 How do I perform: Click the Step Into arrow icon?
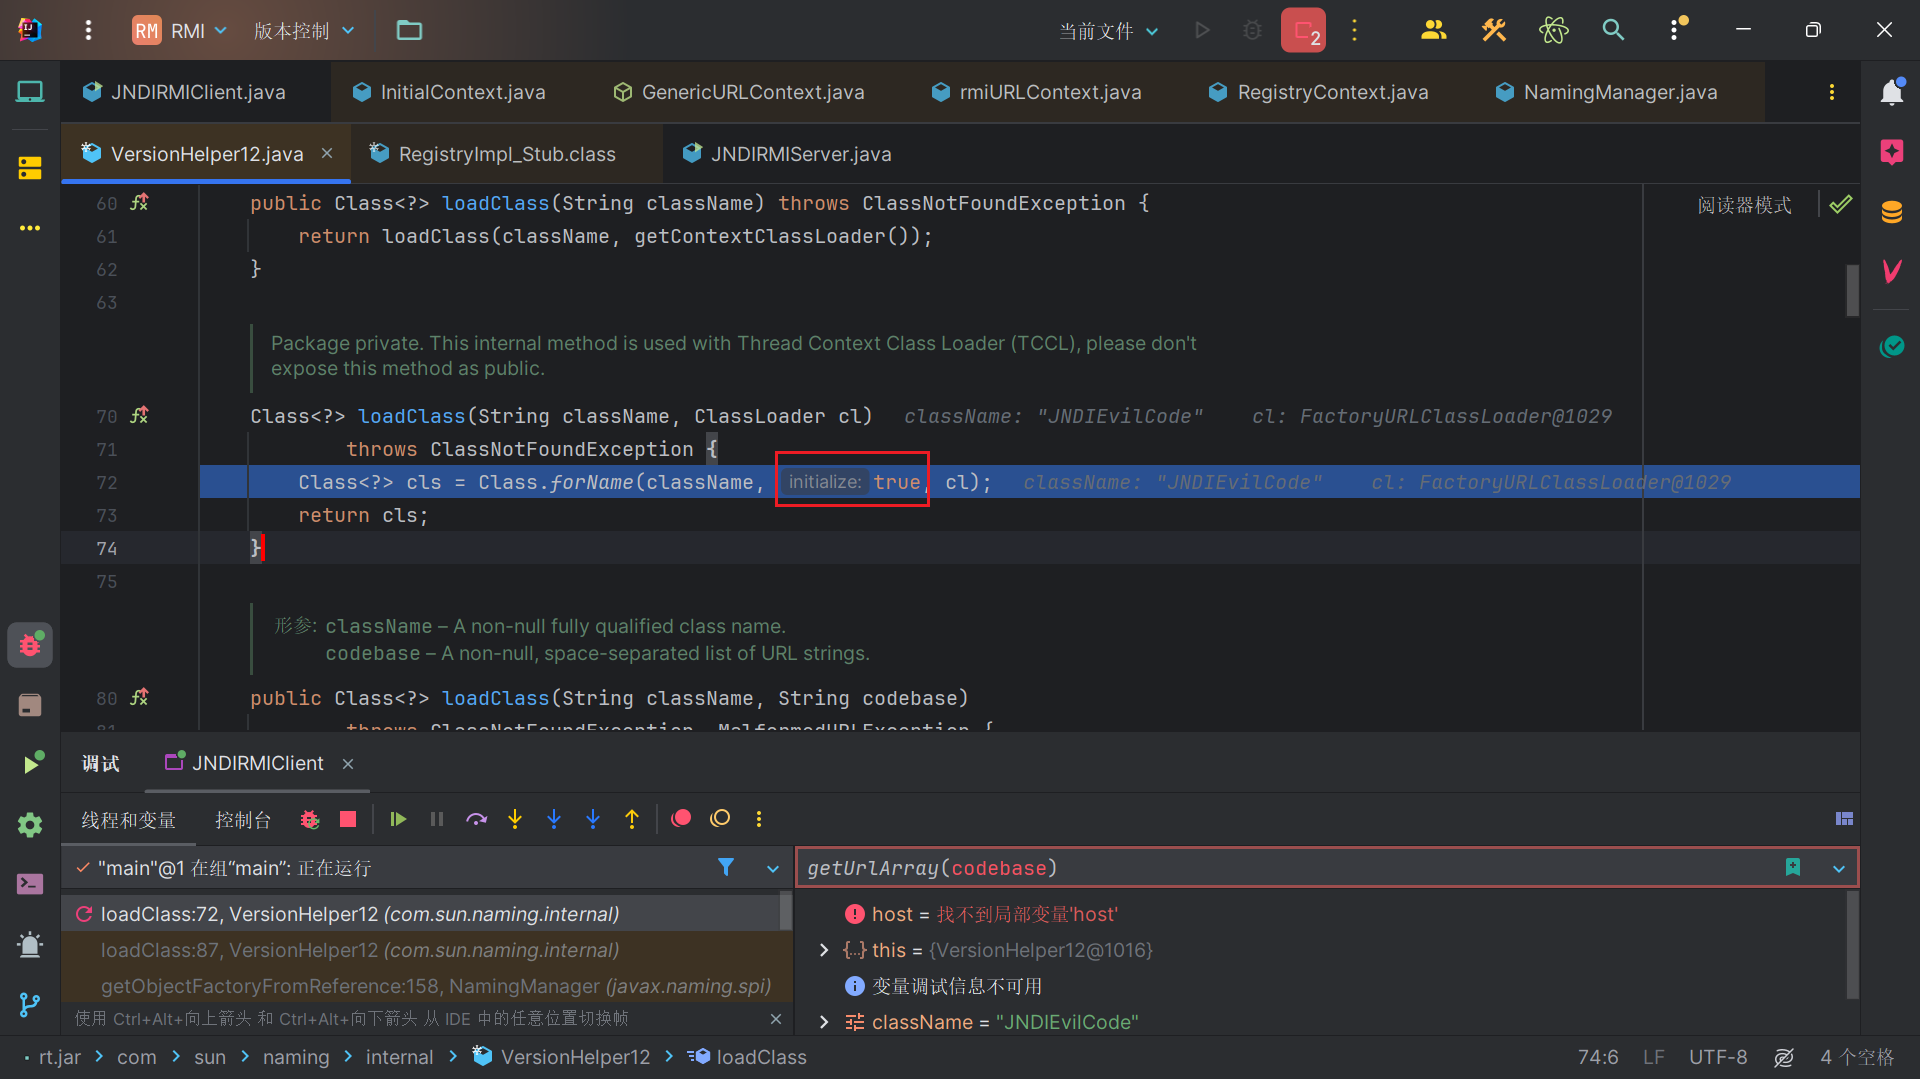(515, 819)
